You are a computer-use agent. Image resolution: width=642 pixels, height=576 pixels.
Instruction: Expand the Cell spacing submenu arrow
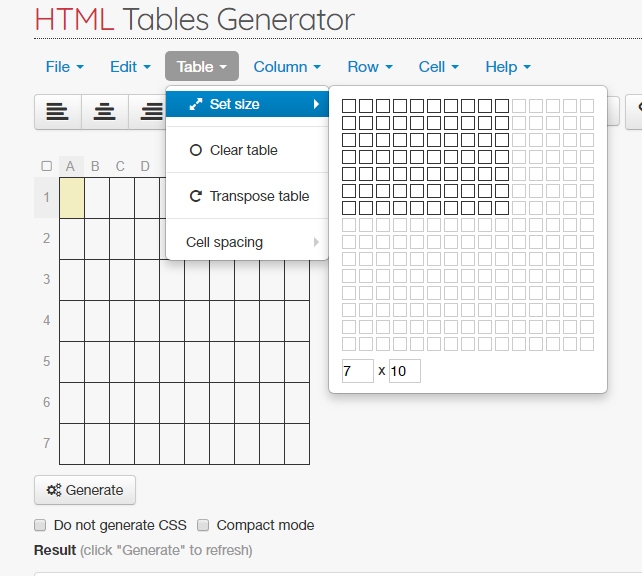pos(316,242)
